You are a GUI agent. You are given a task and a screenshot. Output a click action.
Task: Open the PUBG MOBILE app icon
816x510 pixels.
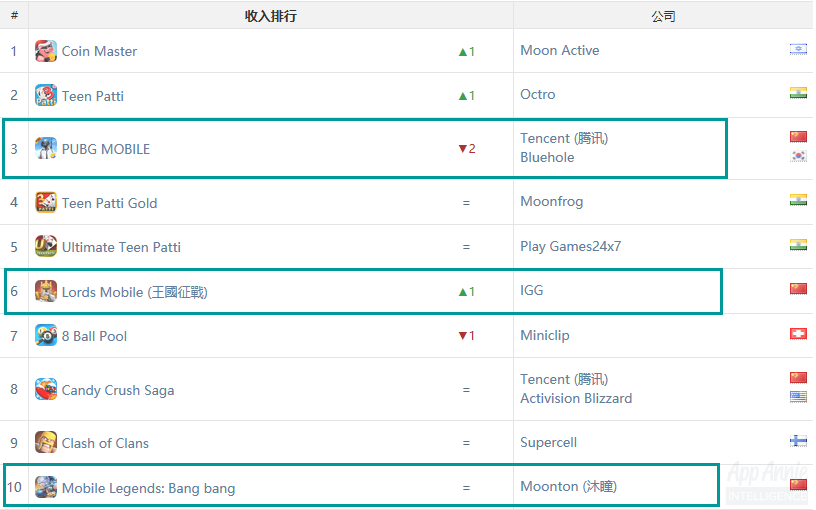(46, 148)
